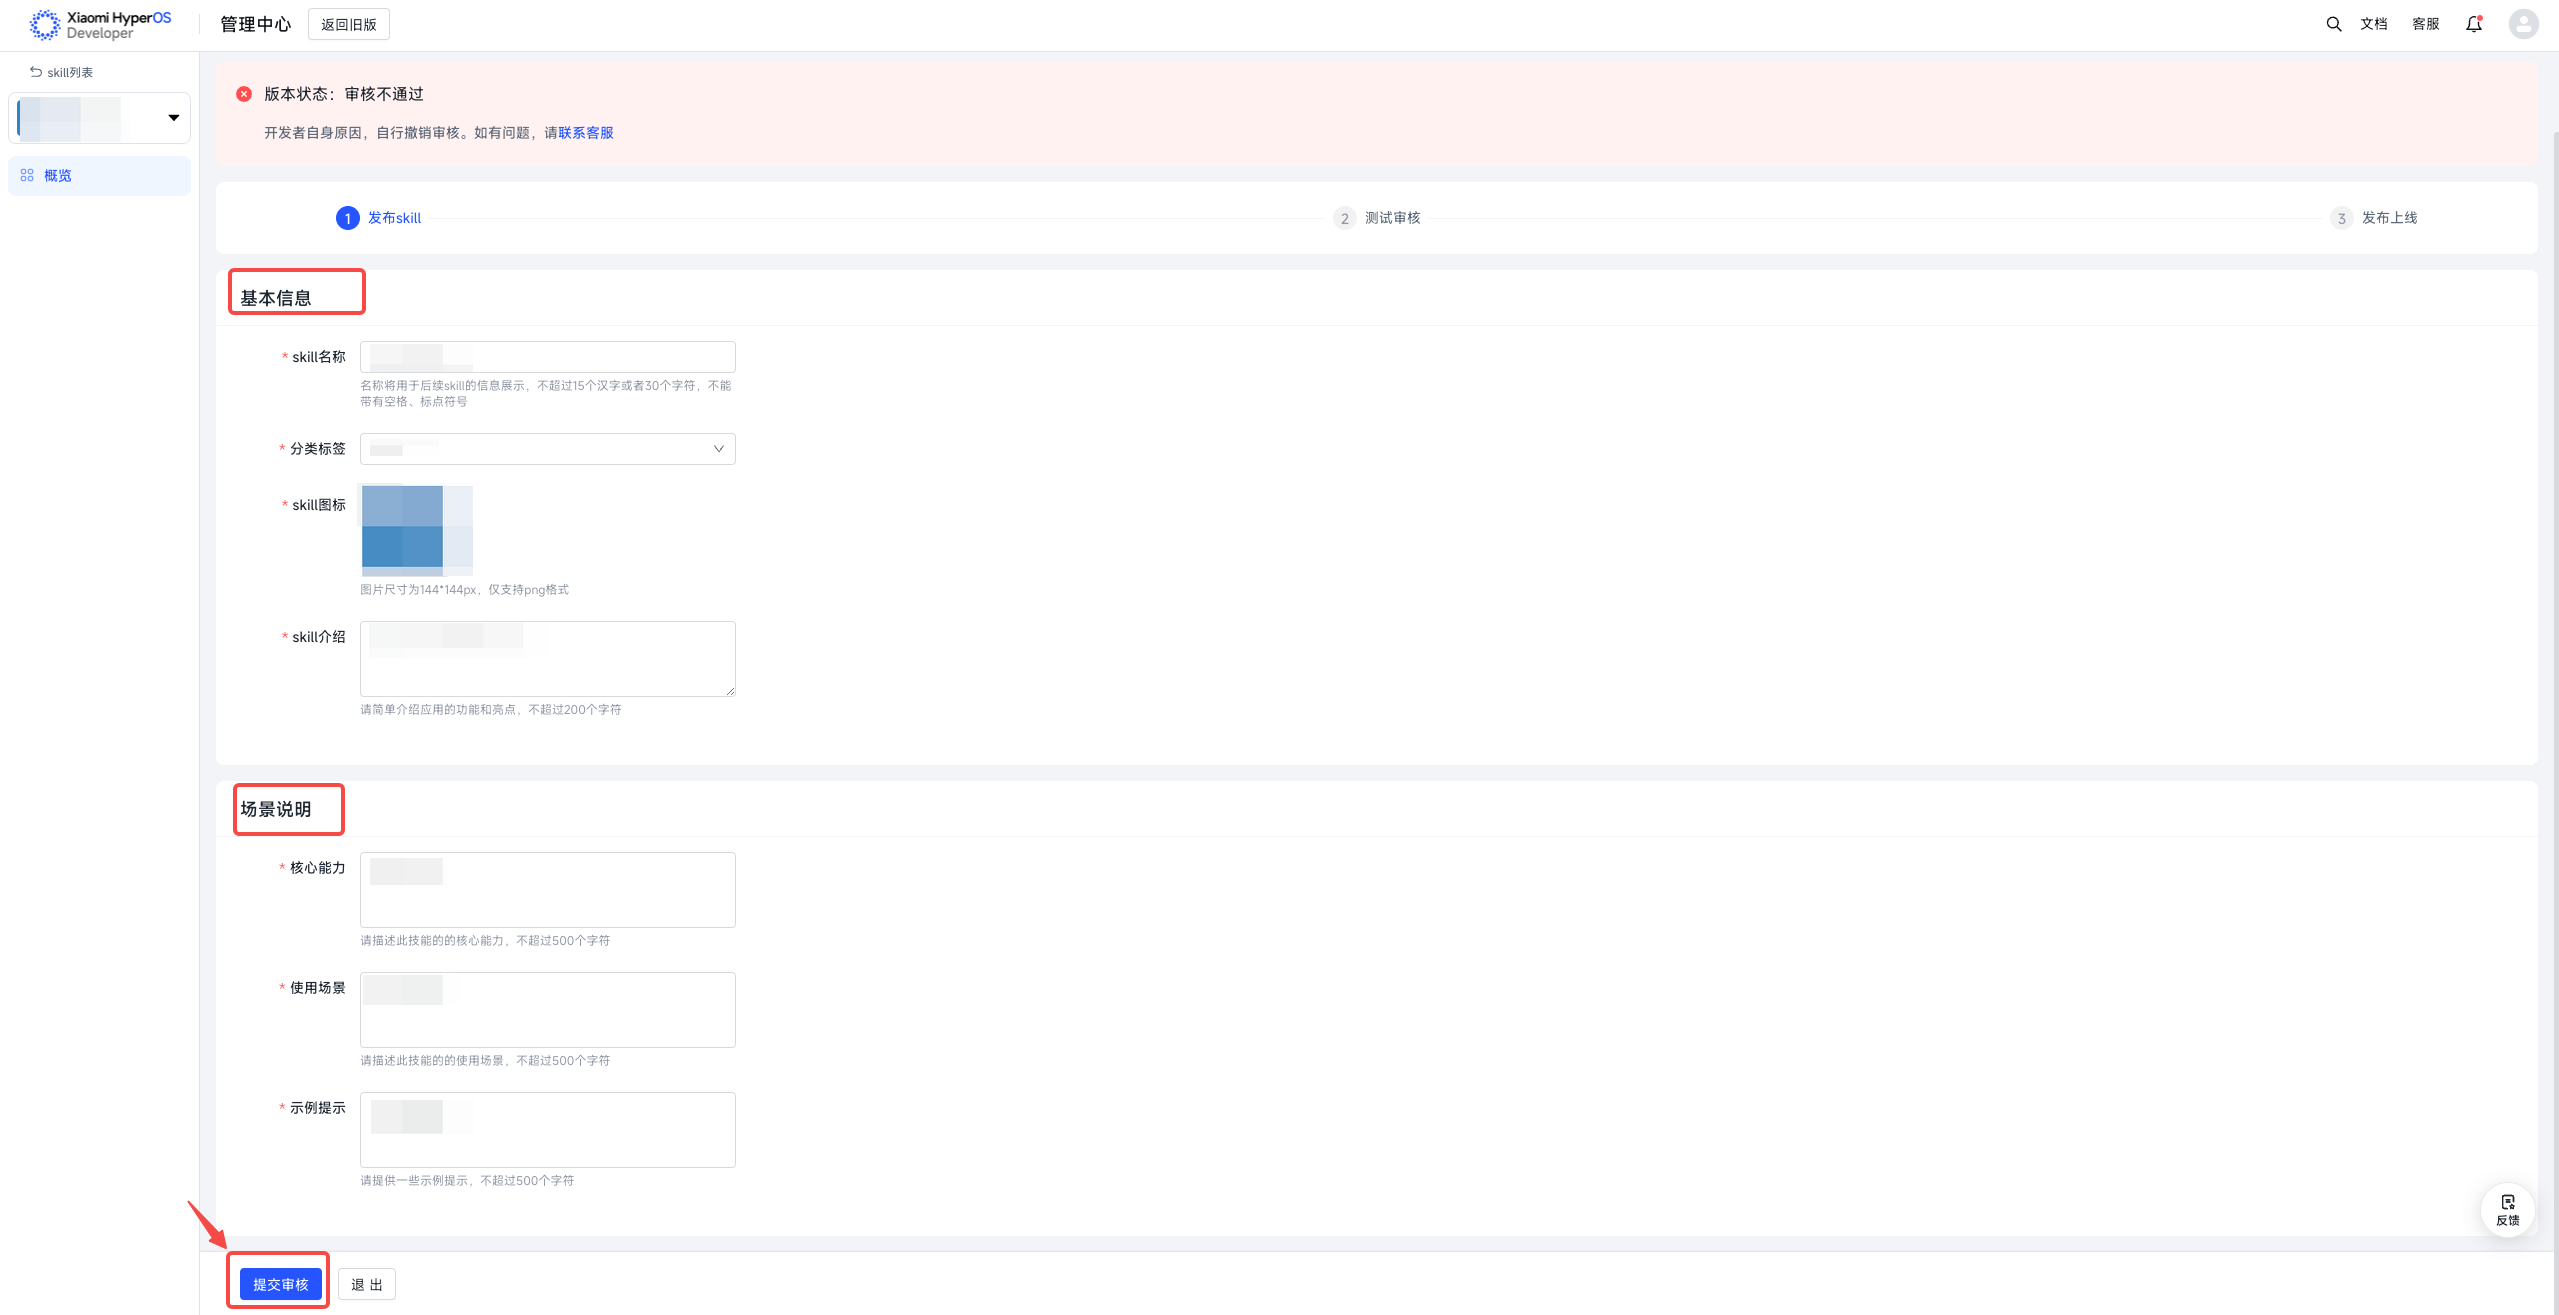The image size is (2559, 1315).
Task: Click the 退出 button
Action: (367, 1284)
